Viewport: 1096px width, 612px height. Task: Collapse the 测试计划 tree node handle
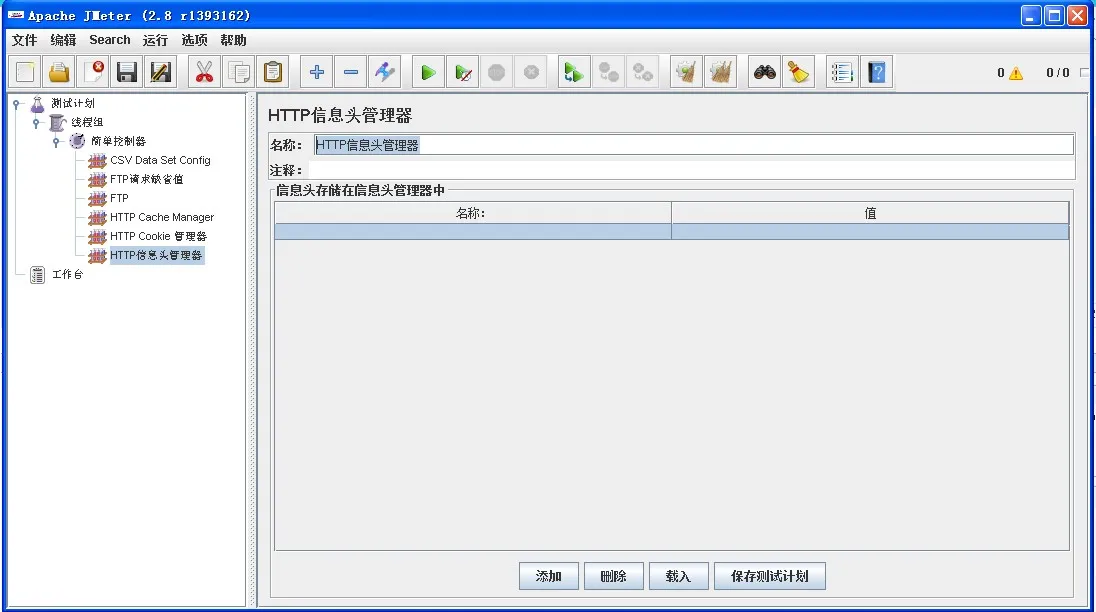pos(17,104)
